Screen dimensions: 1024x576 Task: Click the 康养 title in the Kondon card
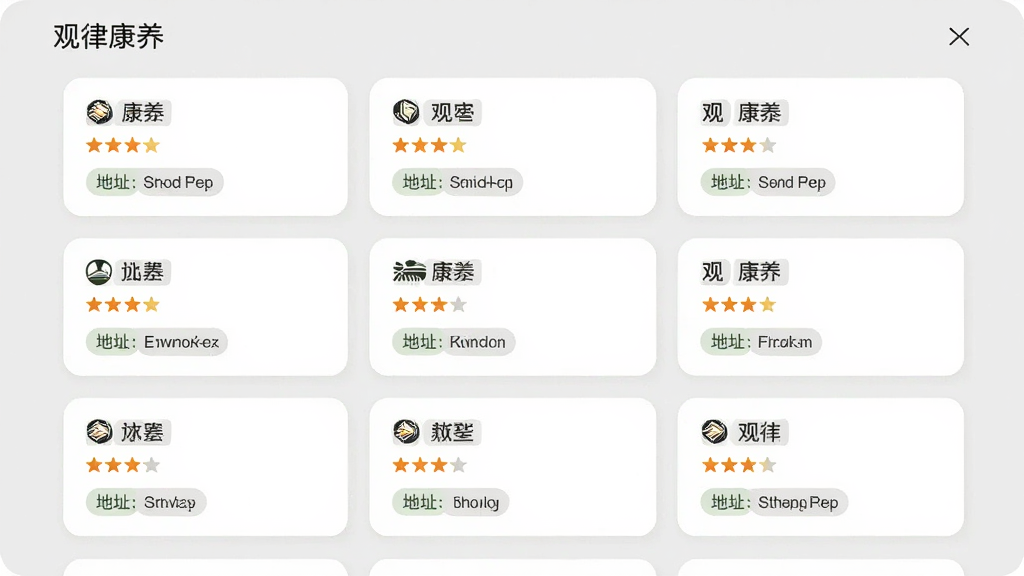coord(453,272)
